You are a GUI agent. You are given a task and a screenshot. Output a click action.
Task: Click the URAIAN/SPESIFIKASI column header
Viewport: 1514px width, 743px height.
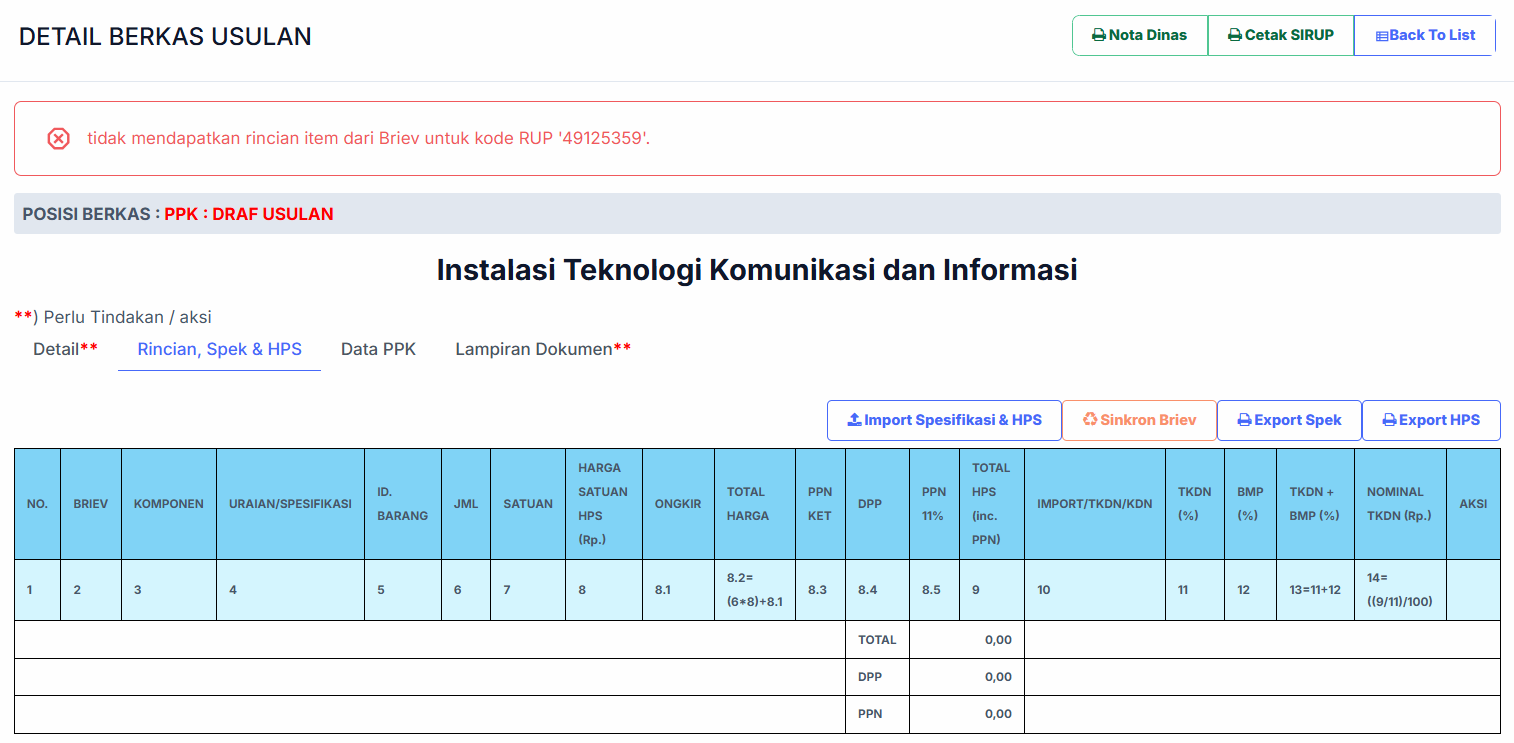(290, 504)
